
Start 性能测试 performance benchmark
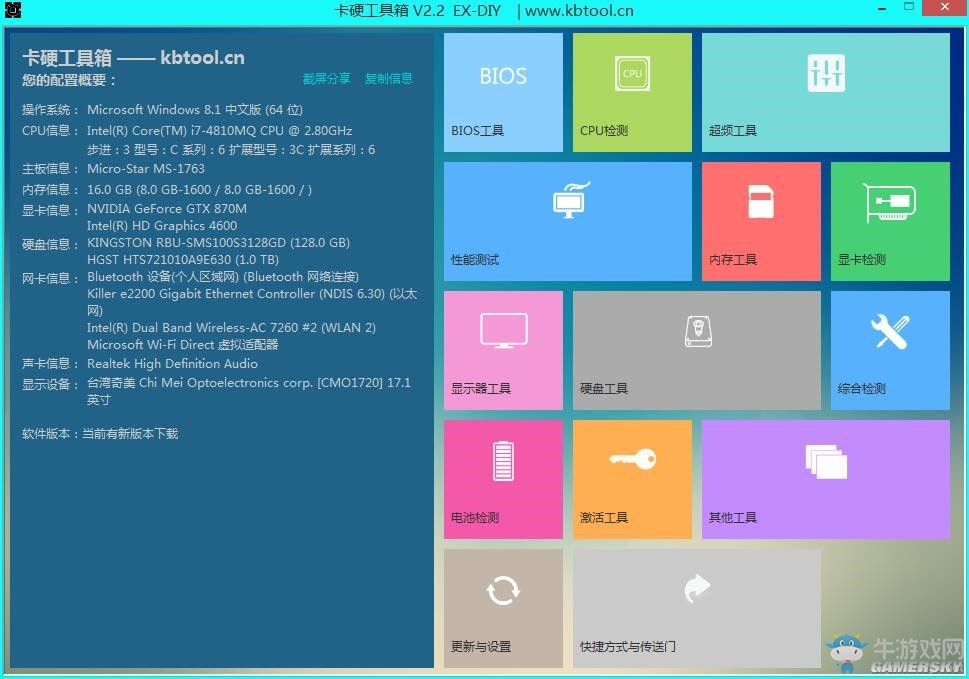point(567,220)
